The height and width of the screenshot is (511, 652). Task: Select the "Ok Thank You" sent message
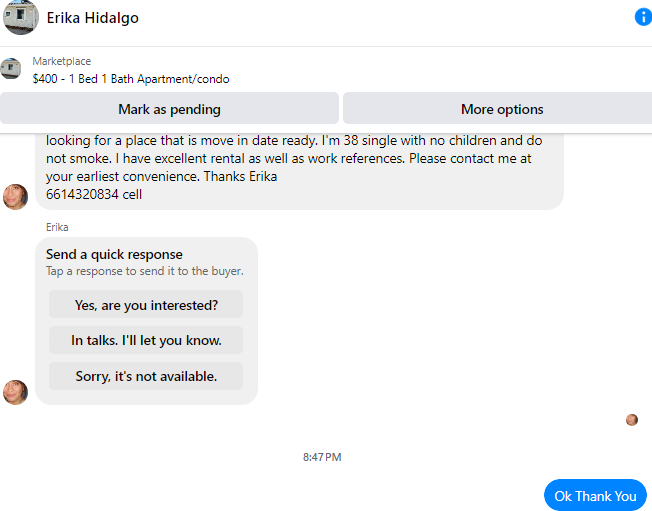[x=595, y=496]
